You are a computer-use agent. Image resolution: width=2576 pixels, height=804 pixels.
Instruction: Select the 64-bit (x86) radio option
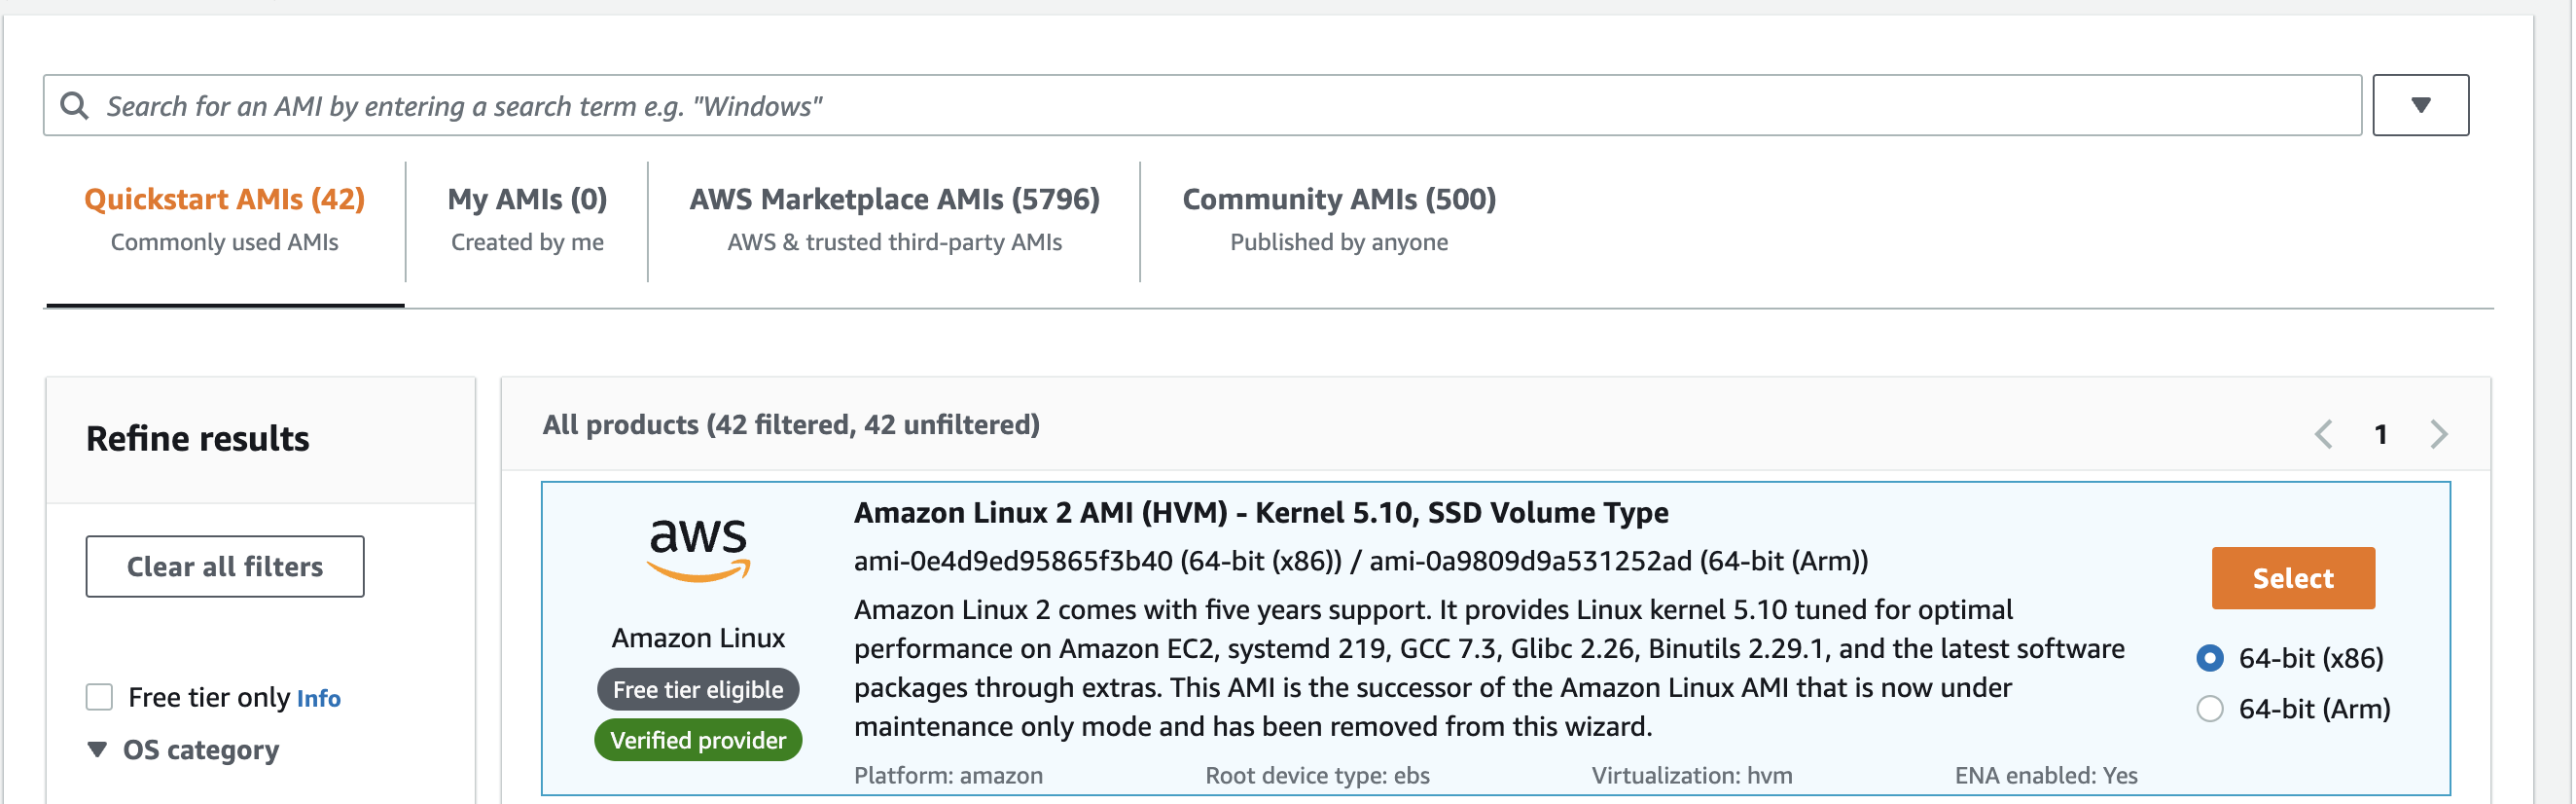[x=2210, y=658]
